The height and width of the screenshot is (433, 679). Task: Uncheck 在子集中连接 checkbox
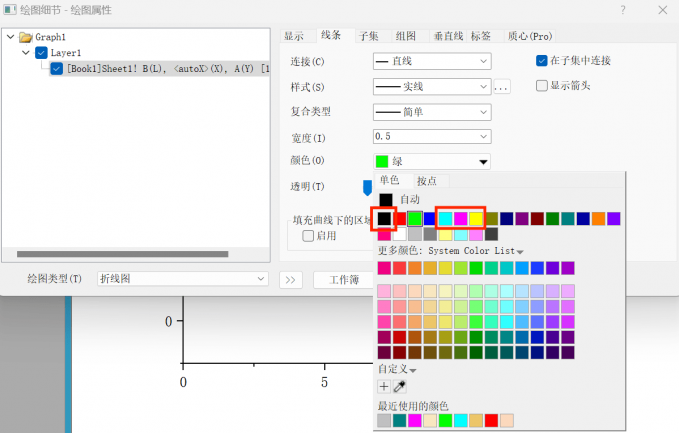coord(542,61)
